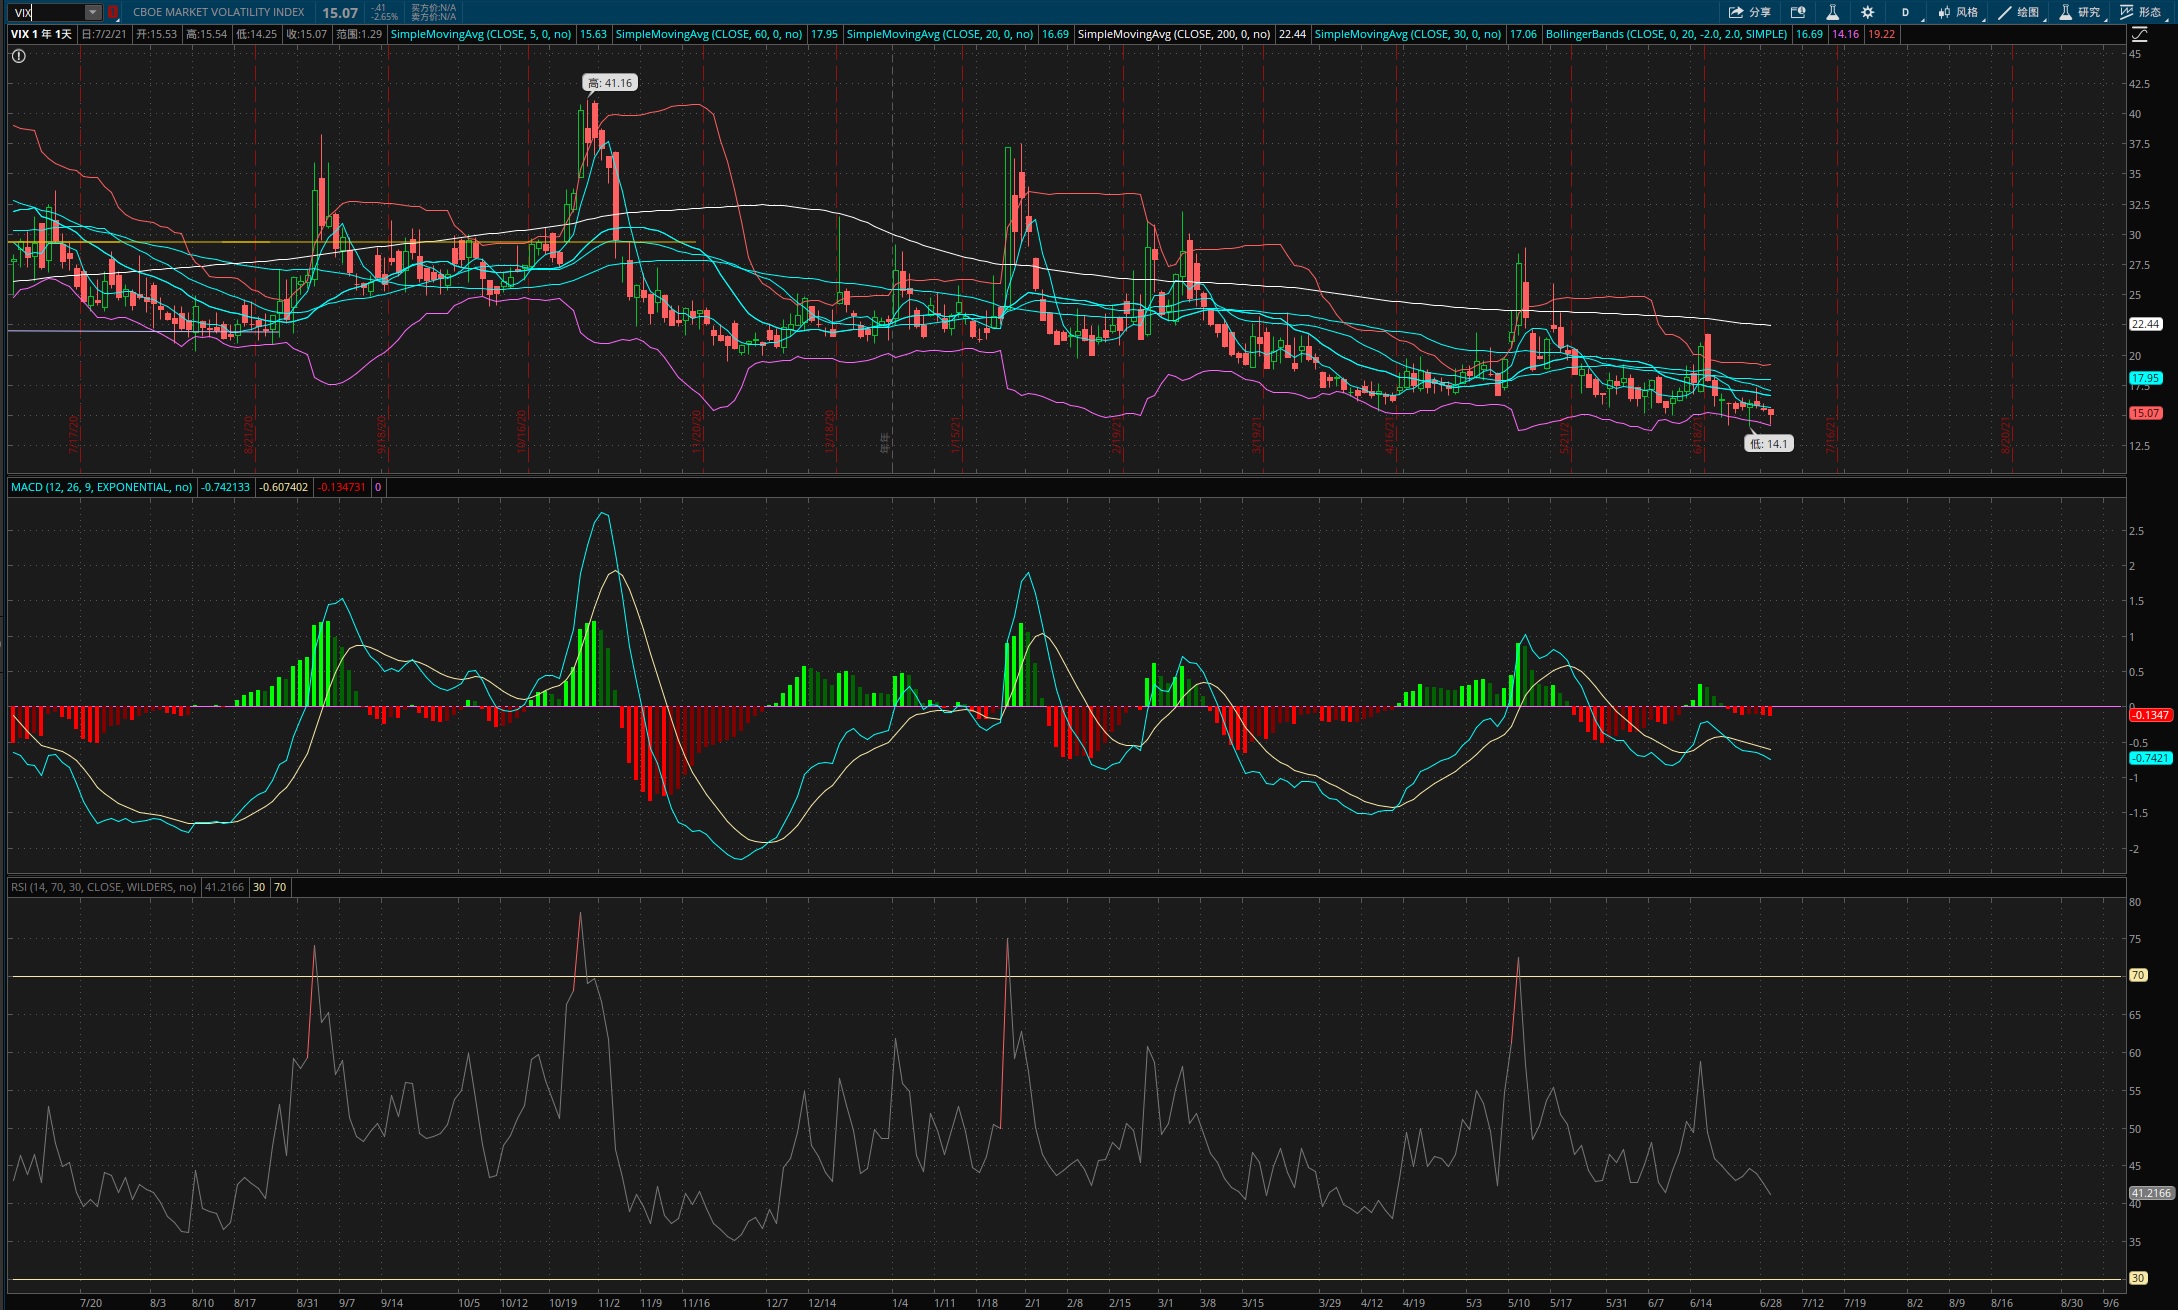Image resolution: width=2178 pixels, height=1310 pixels.
Task: Click the 41.2166 RSI axis bubble
Action: point(2151,1193)
